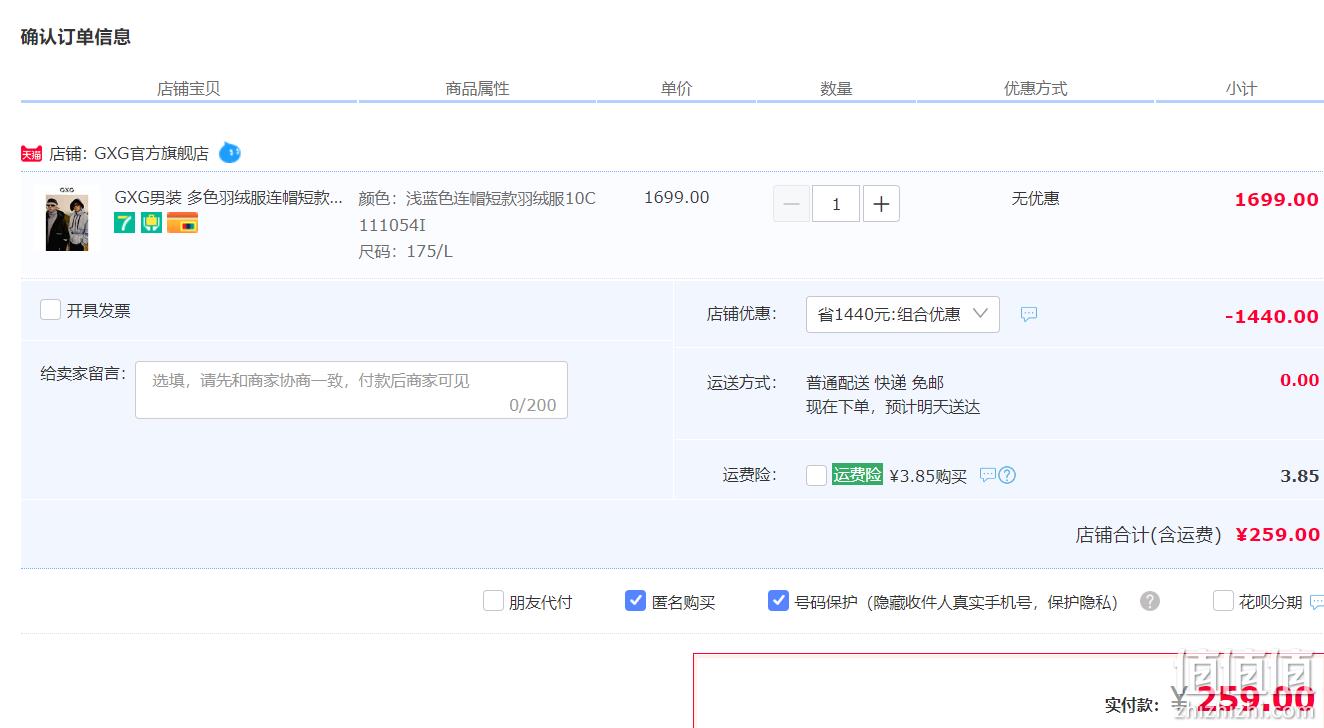
Task: Click the 尺码: 175/L size attribute
Action: pos(405,251)
